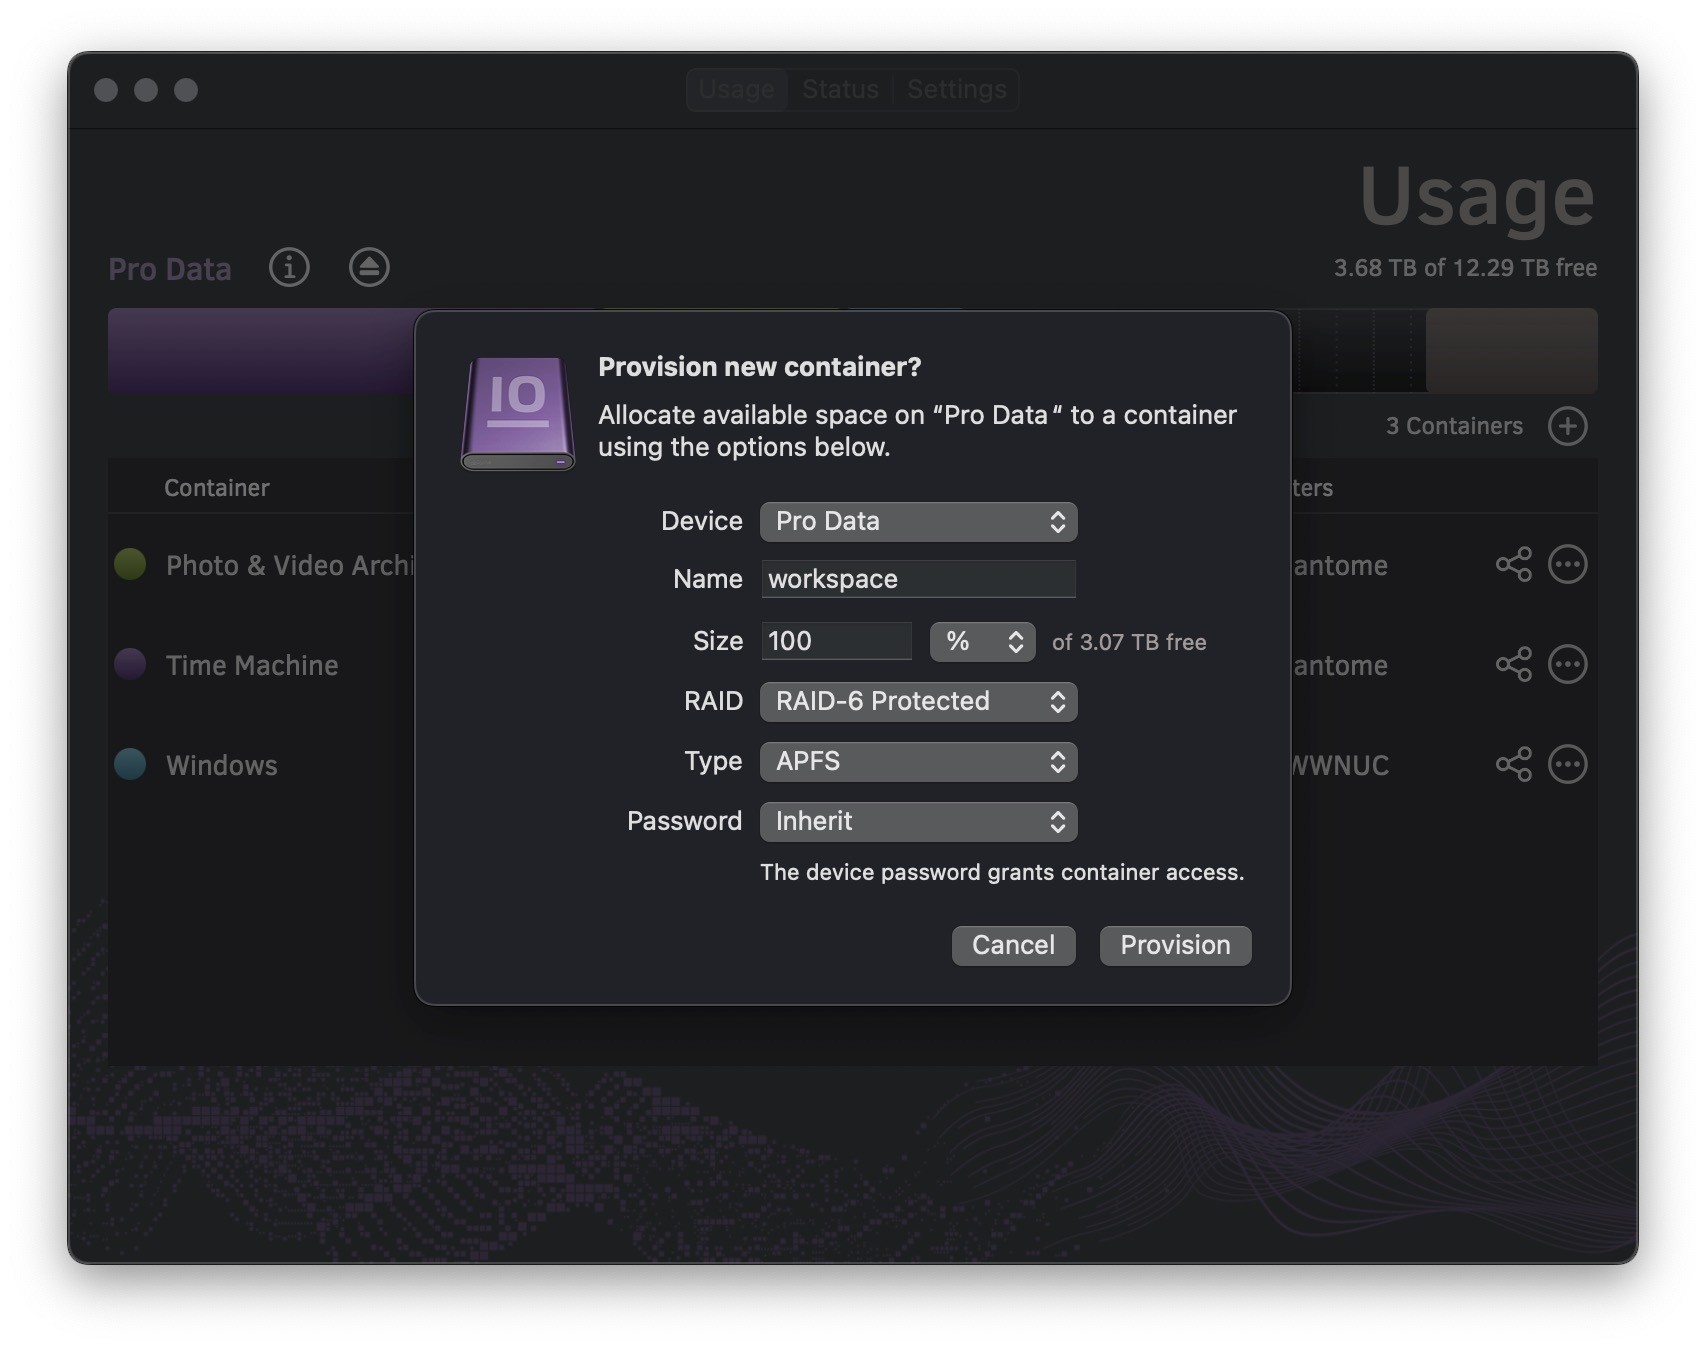This screenshot has width=1706, height=1348.
Task: Share the Time Machine container
Action: [1513, 665]
